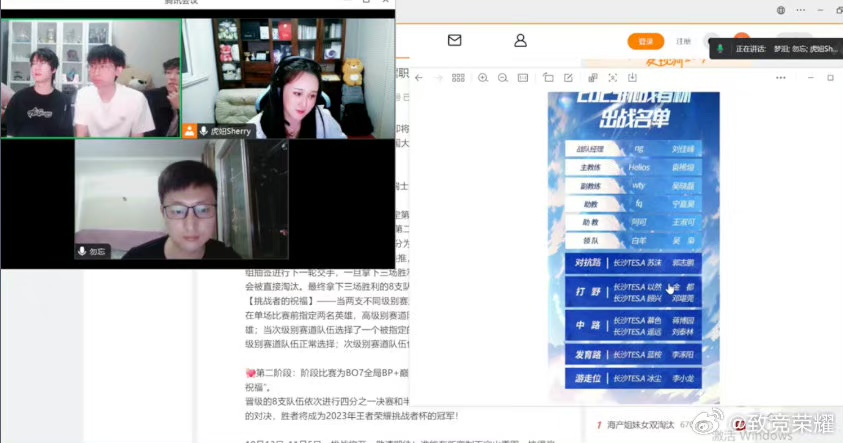843x443 pixels.
Task: Click the microphone icon beside 勿忘
Action: 82,251
